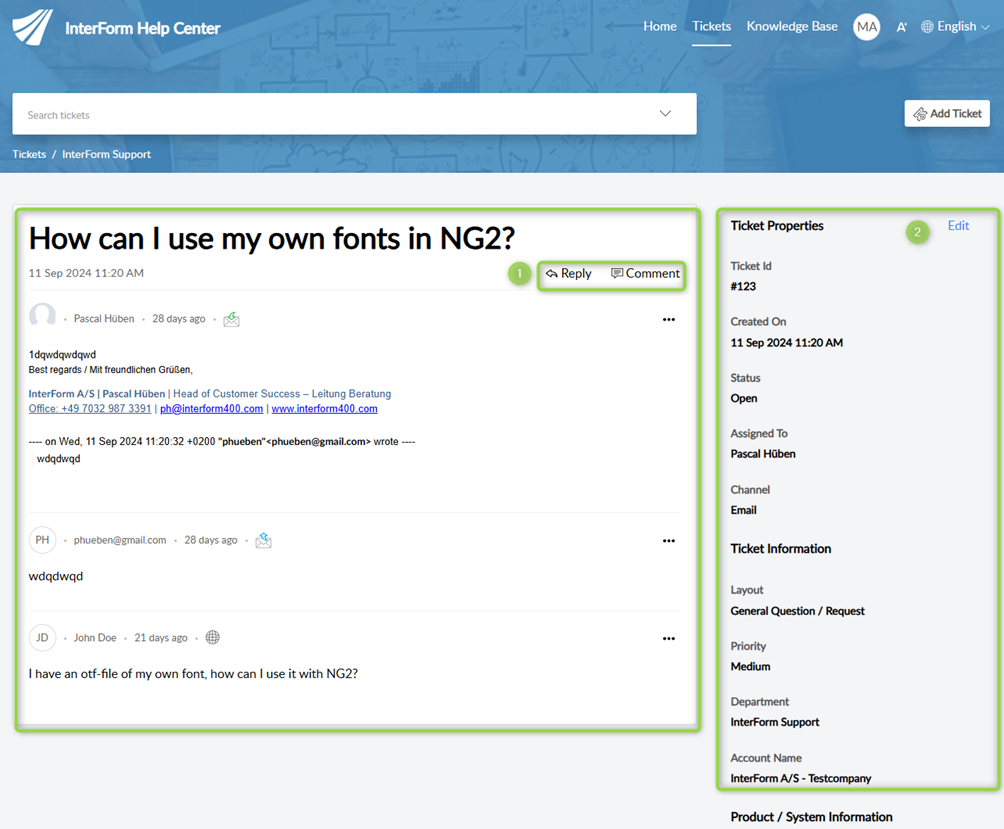The height and width of the screenshot is (829, 1004).
Task: Open the www.interform400.com website link
Action: (x=324, y=408)
